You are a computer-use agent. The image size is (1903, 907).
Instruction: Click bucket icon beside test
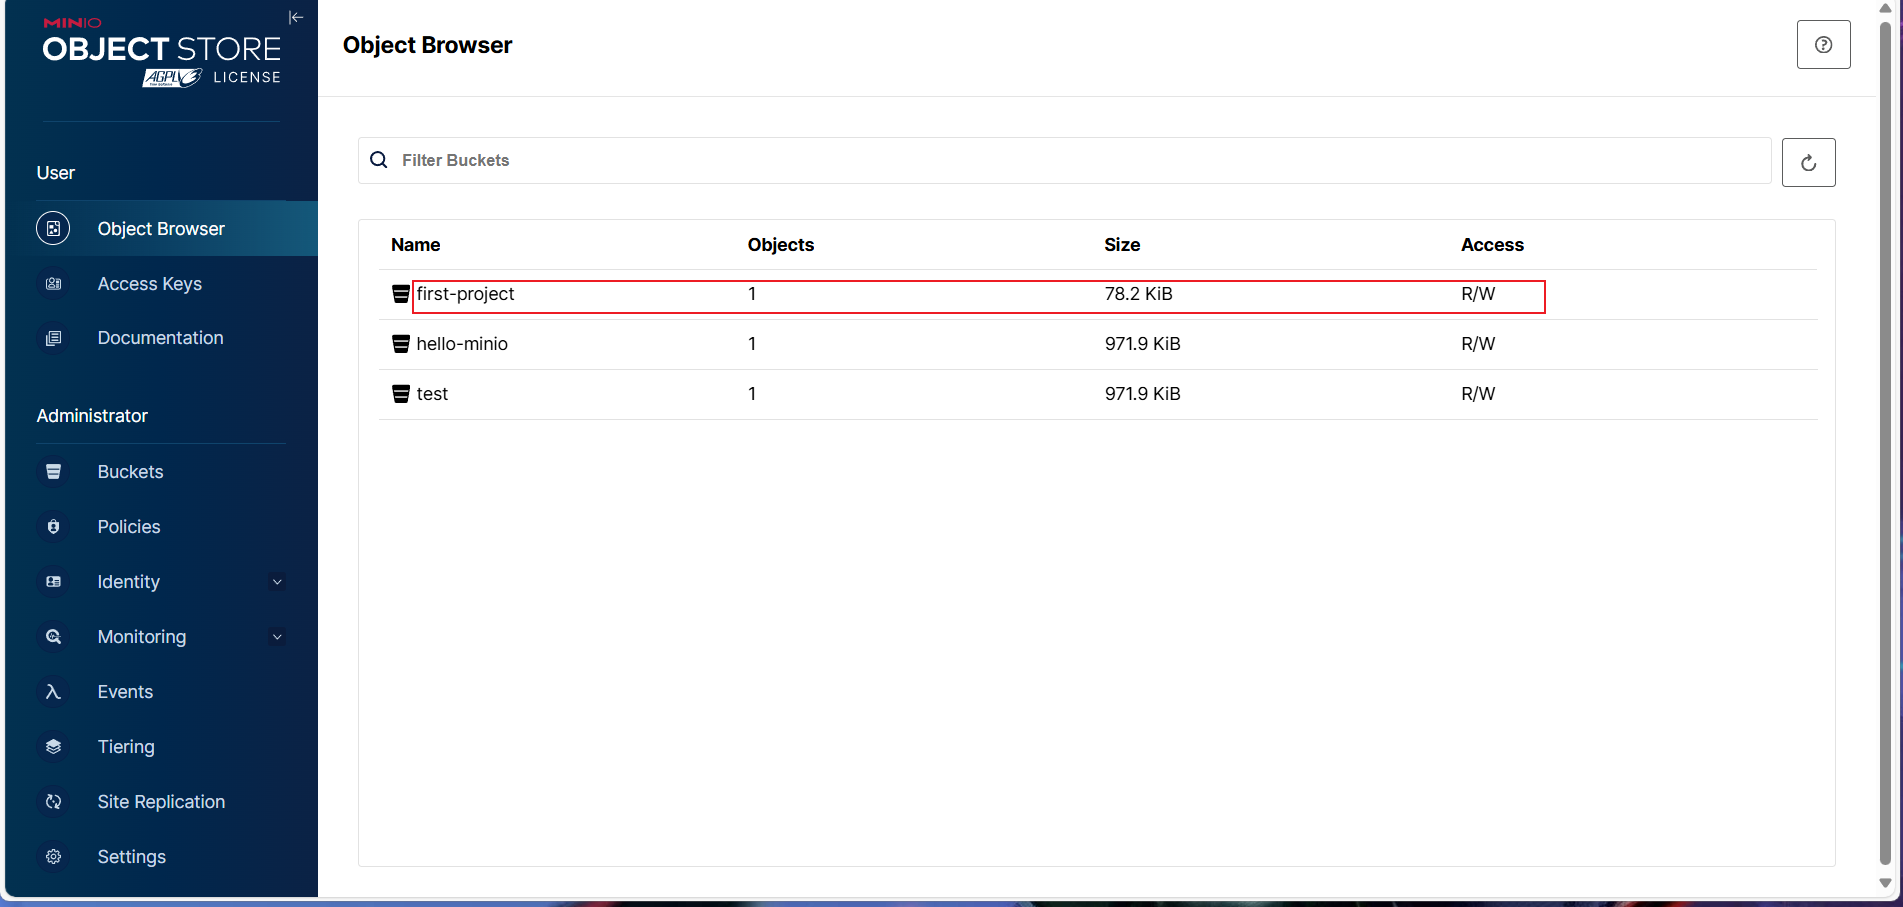[x=401, y=394]
